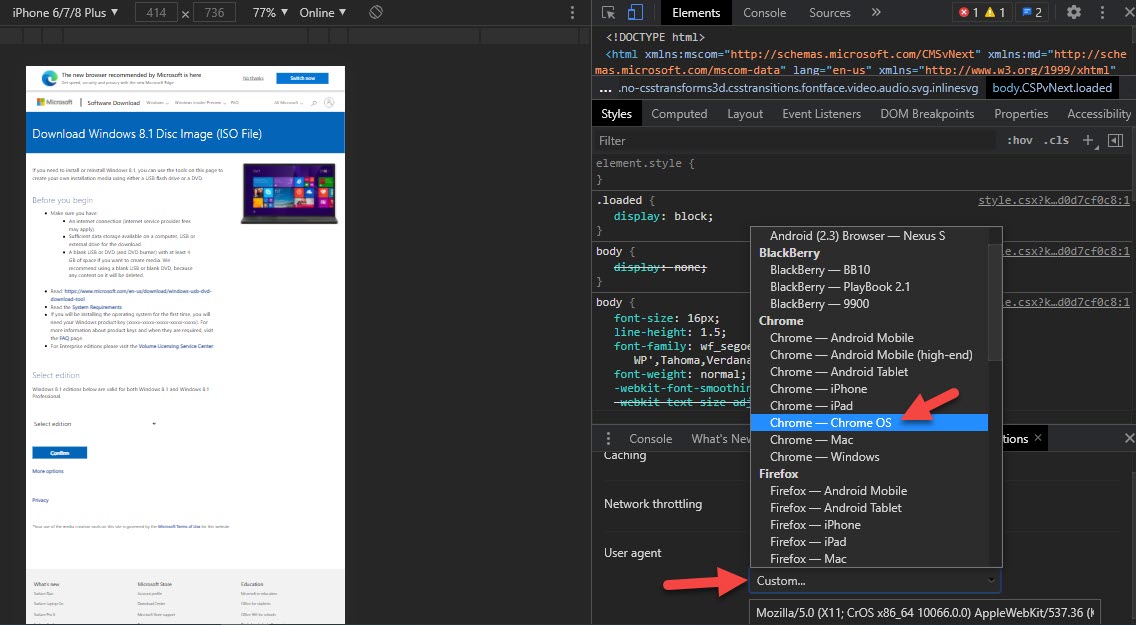
Task: Toggle the device toolbar icon
Action: pos(635,13)
